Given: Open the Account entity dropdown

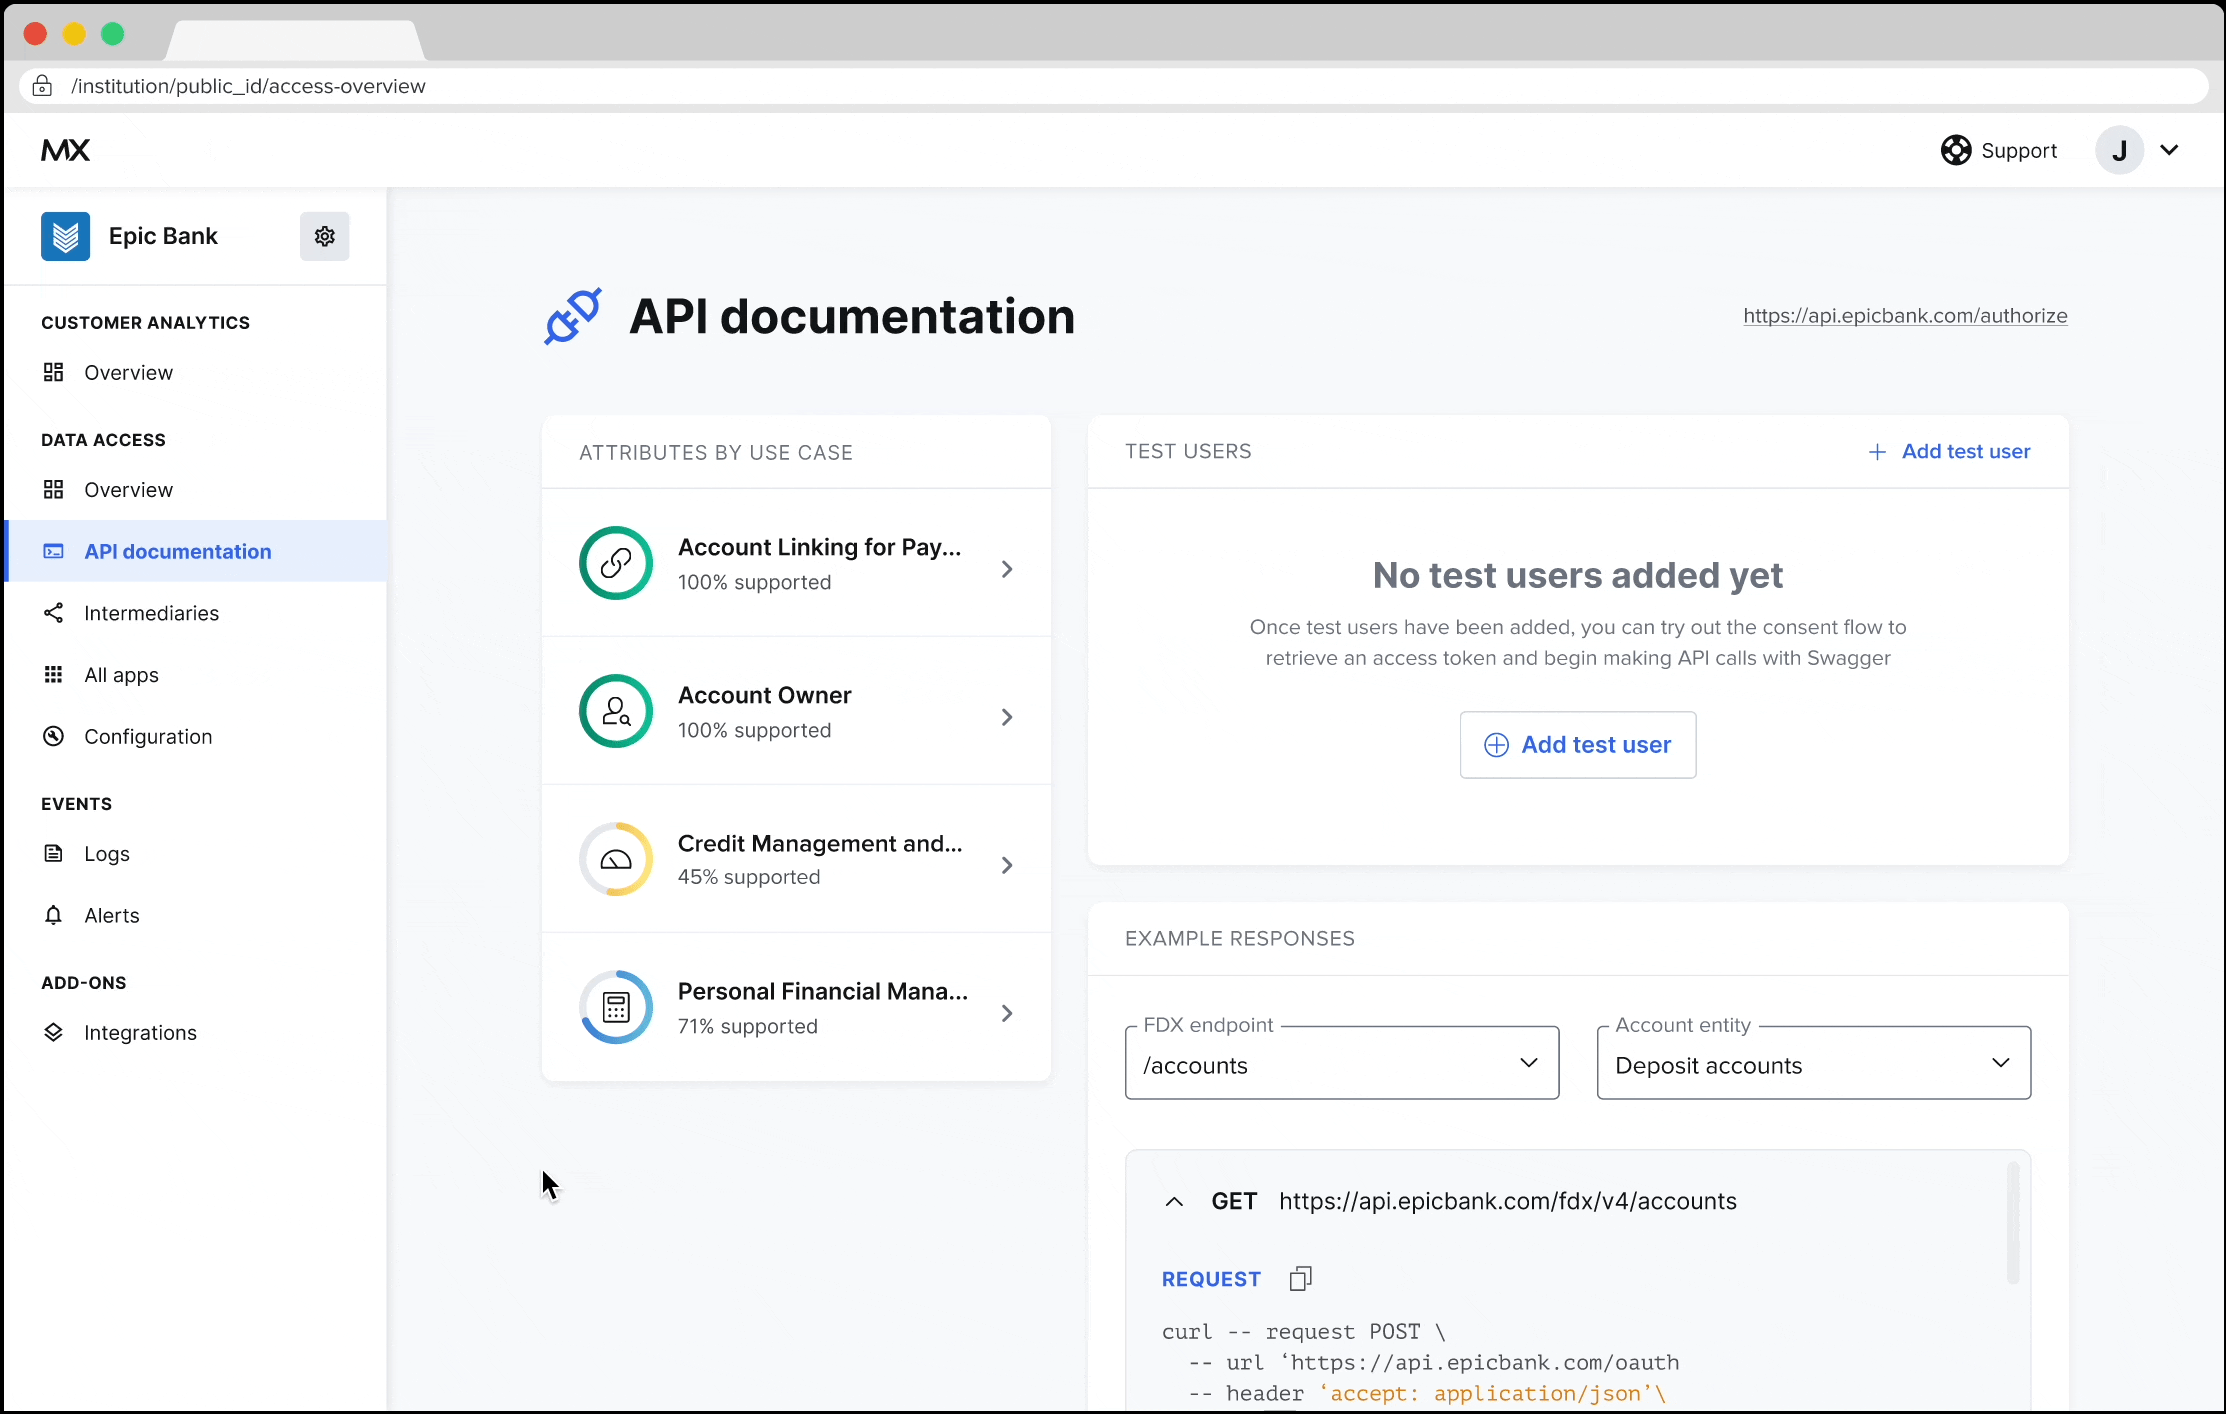Looking at the screenshot, I should pyautogui.click(x=1813, y=1063).
